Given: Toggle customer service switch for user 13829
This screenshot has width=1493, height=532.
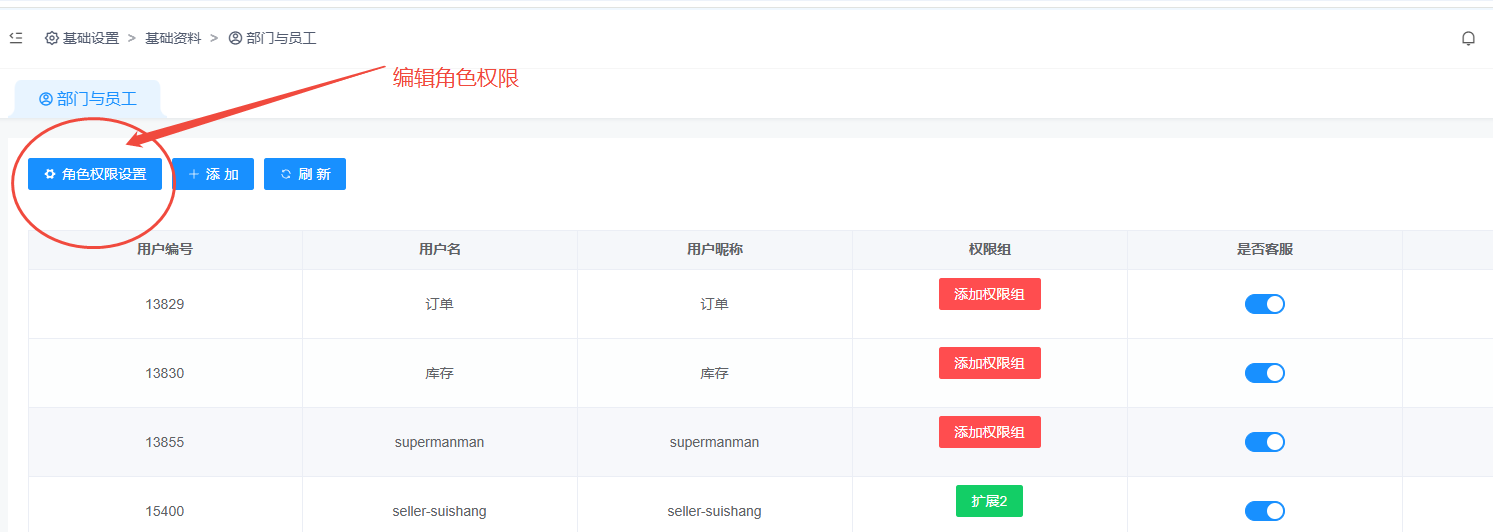Looking at the screenshot, I should point(1264,304).
